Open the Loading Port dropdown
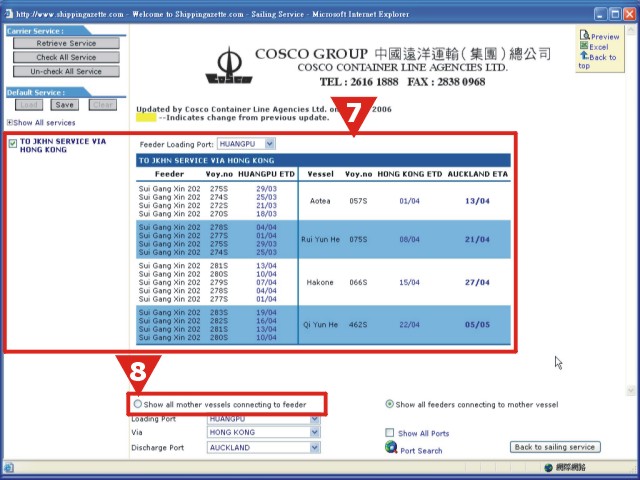Viewport: 640px width, 480px height. [x=314, y=419]
